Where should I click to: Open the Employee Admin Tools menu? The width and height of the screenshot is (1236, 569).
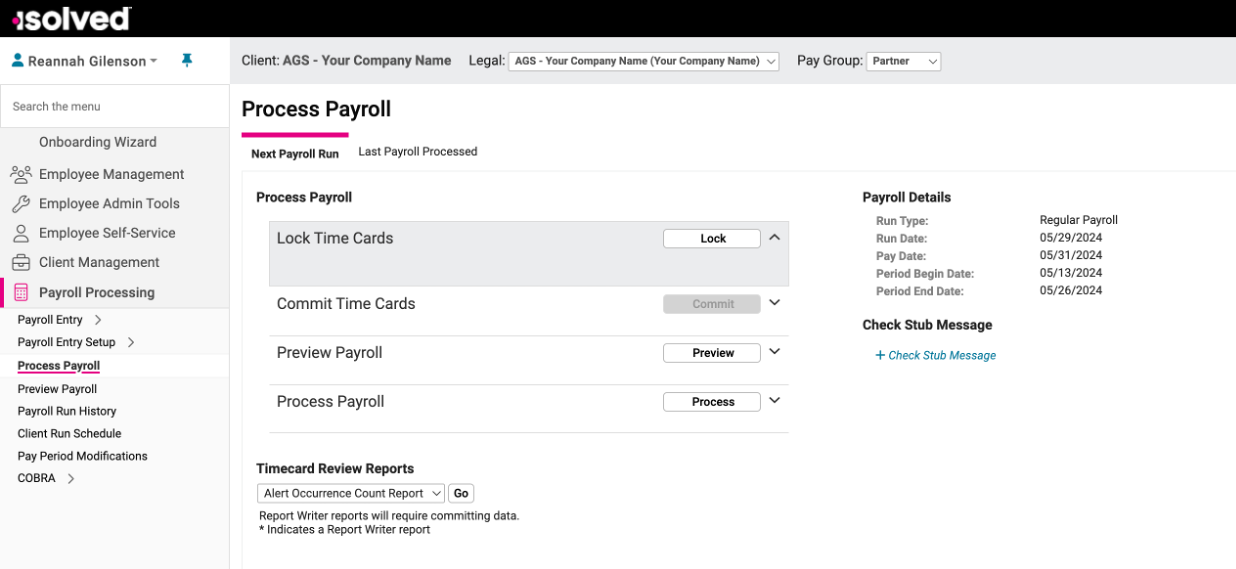pyautogui.click(x=109, y=203)
